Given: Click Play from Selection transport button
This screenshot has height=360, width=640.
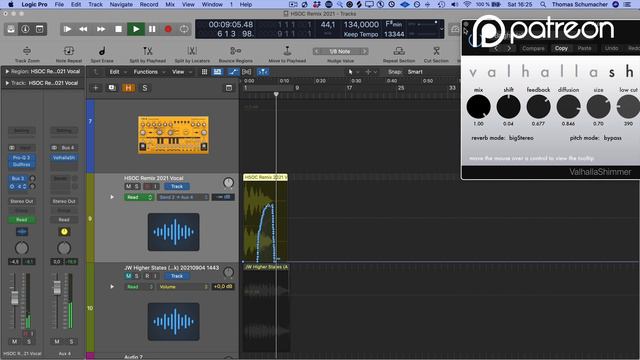Looking at the screenshot, I should coord(67,29).
